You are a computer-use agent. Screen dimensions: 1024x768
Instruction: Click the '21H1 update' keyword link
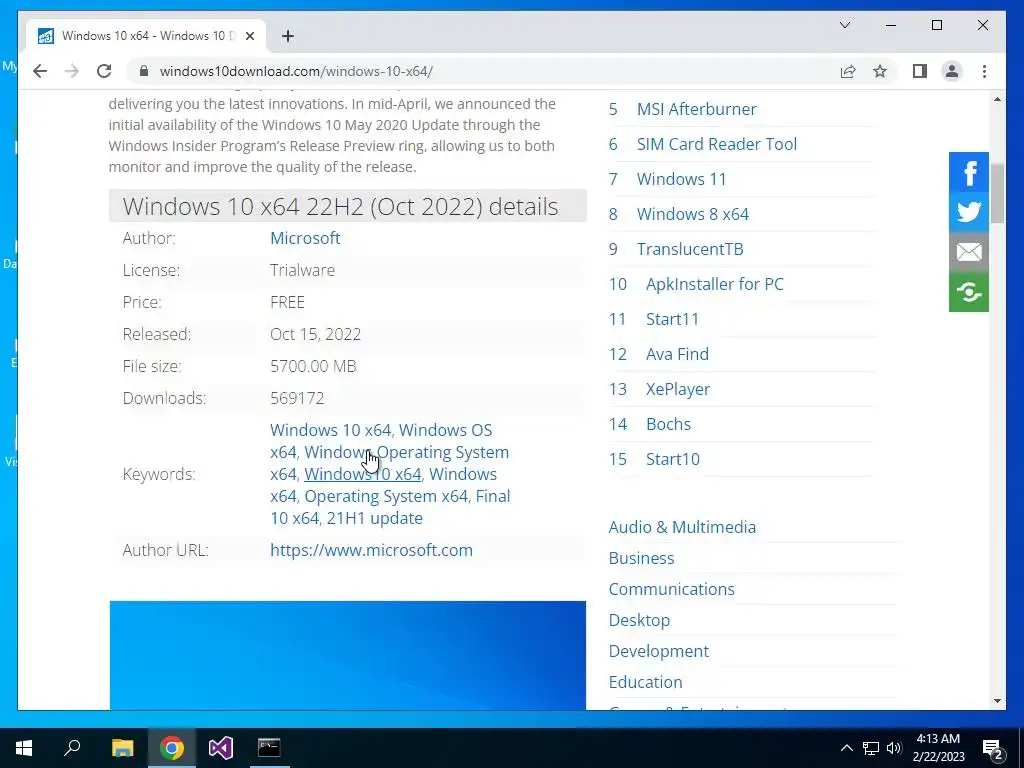click(375, 518)
